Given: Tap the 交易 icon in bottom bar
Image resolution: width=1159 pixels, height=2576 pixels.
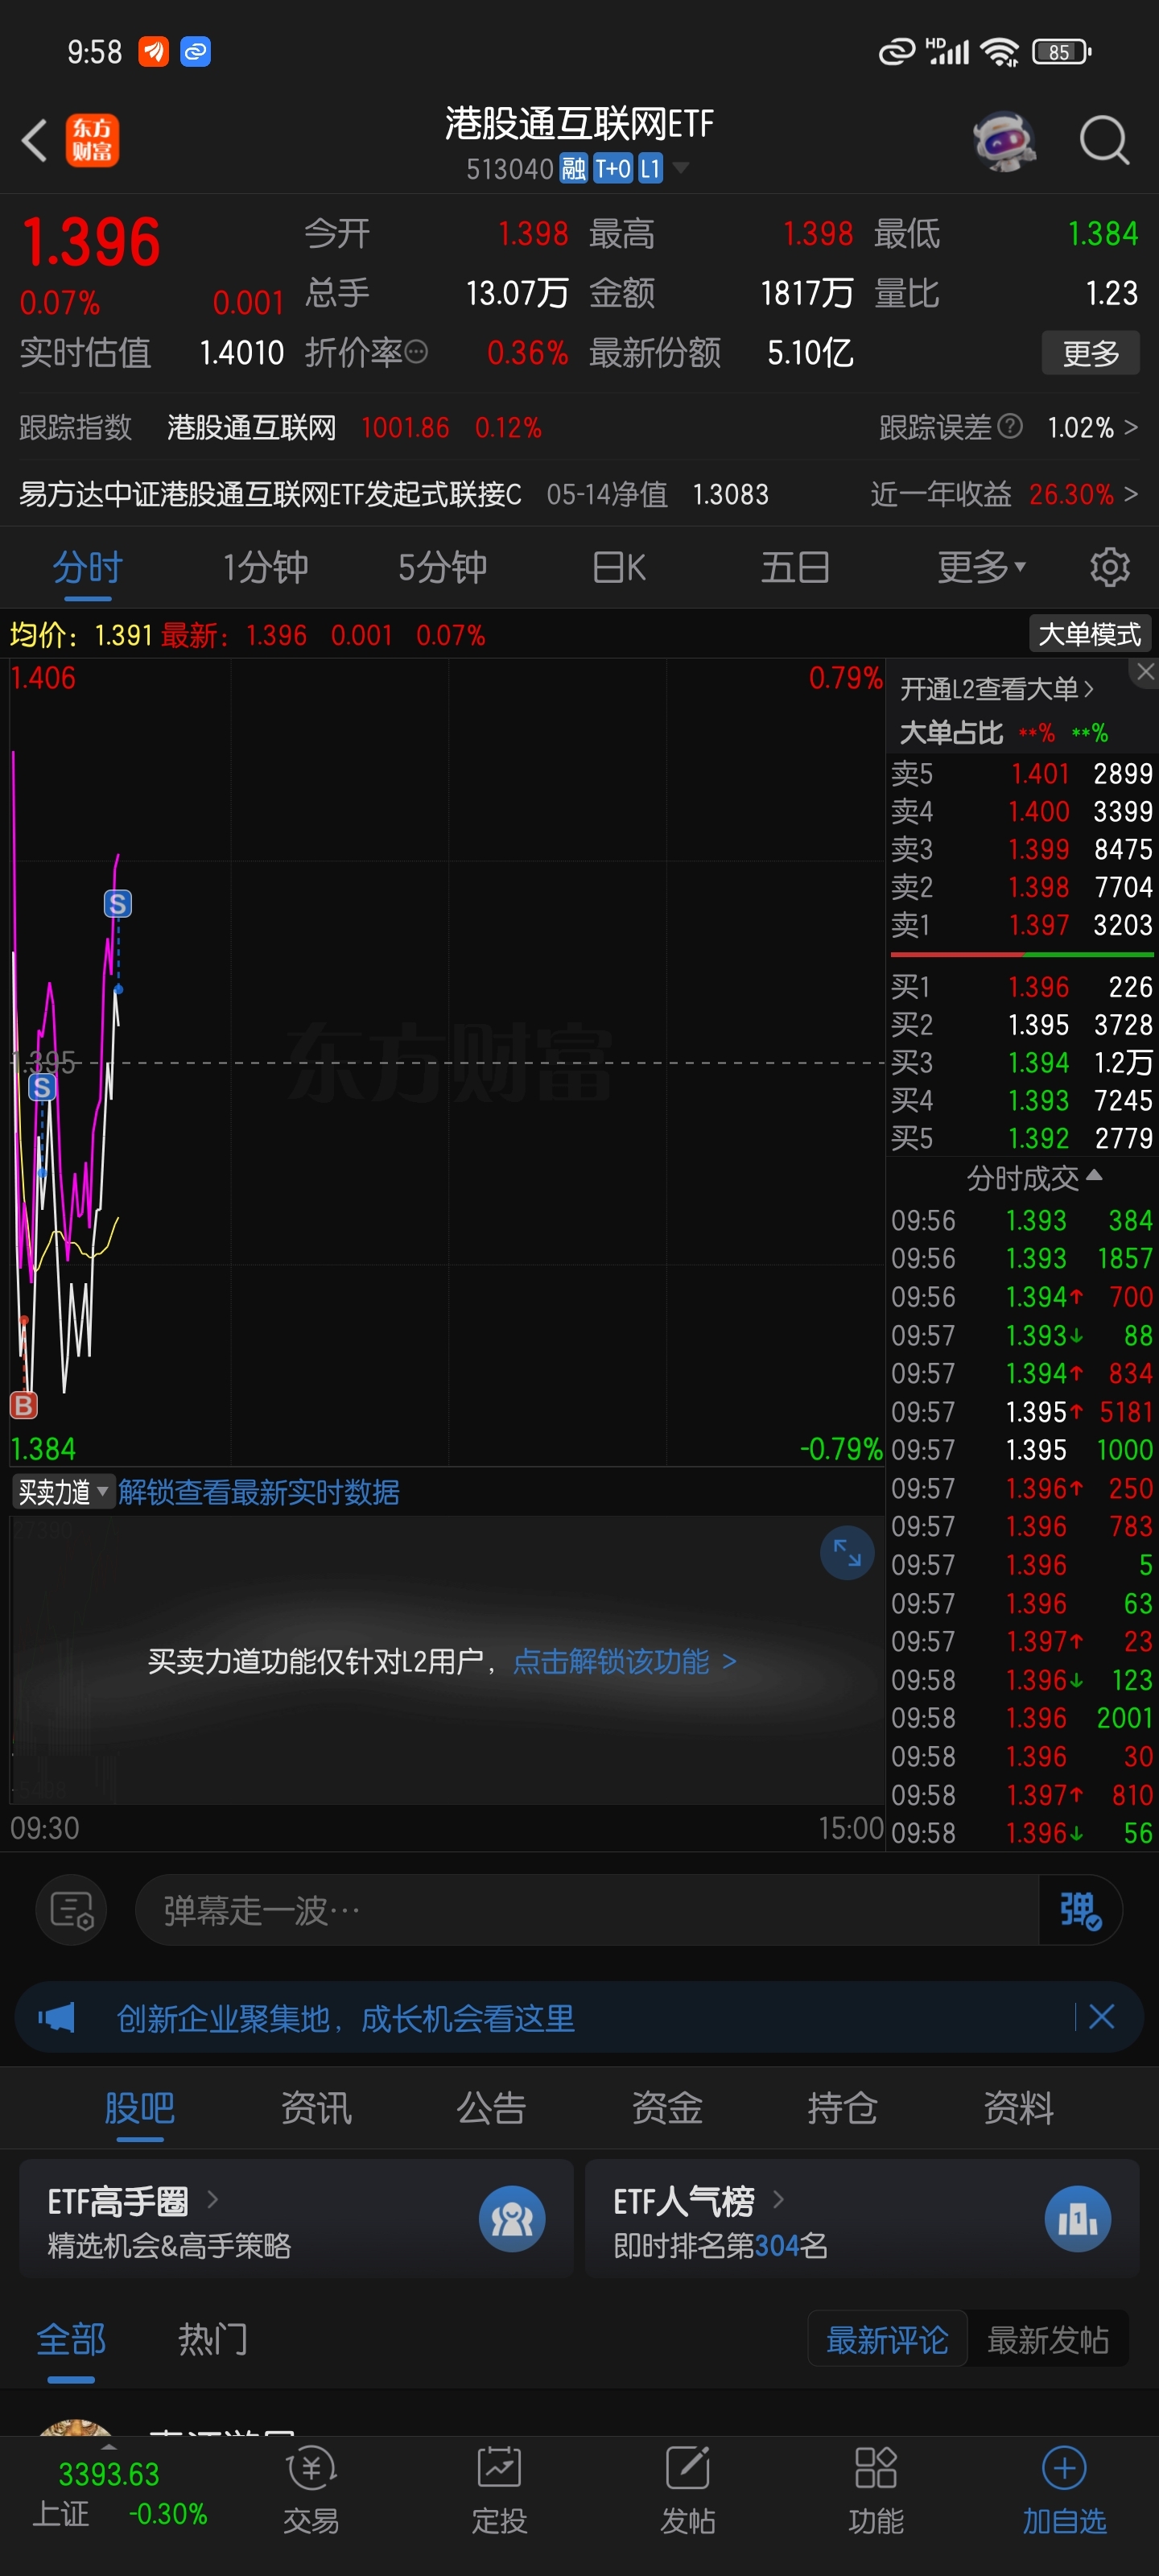Looking at the screenshot, I should (x=311, y=2491).
